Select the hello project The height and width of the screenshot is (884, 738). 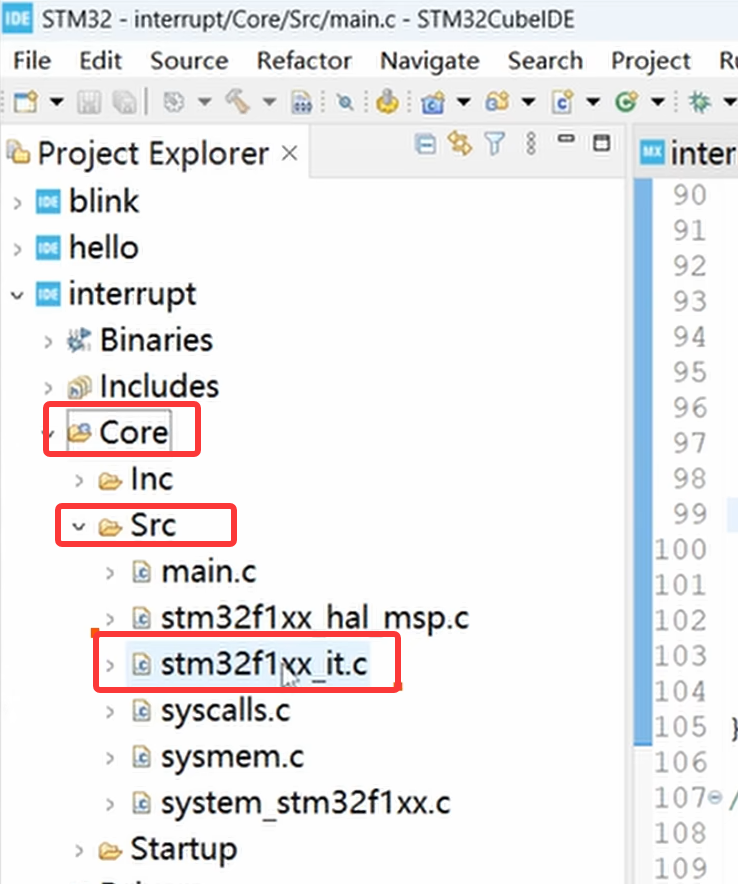(104, 247)
